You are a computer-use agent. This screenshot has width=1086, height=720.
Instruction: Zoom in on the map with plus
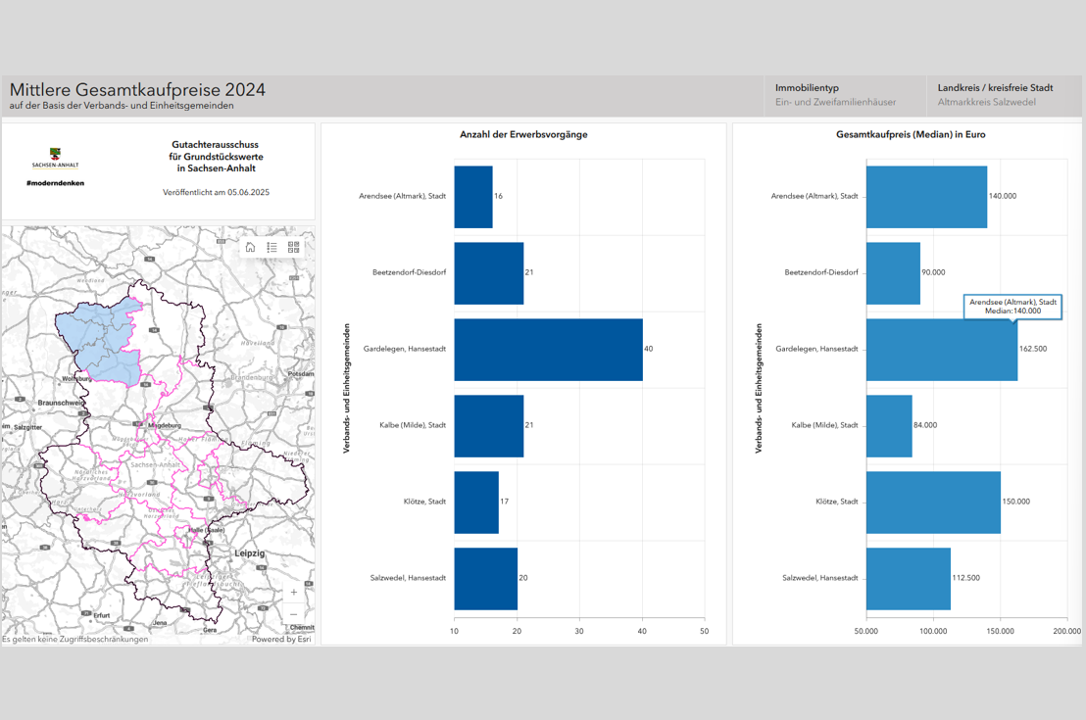coord(293,592)
